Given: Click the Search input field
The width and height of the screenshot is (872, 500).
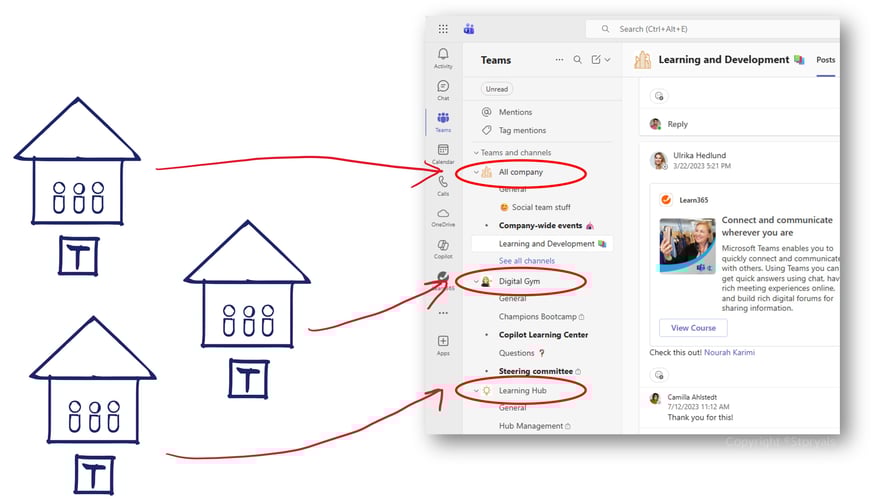Looking at the screenshot, I should click(x=720, y=29).
